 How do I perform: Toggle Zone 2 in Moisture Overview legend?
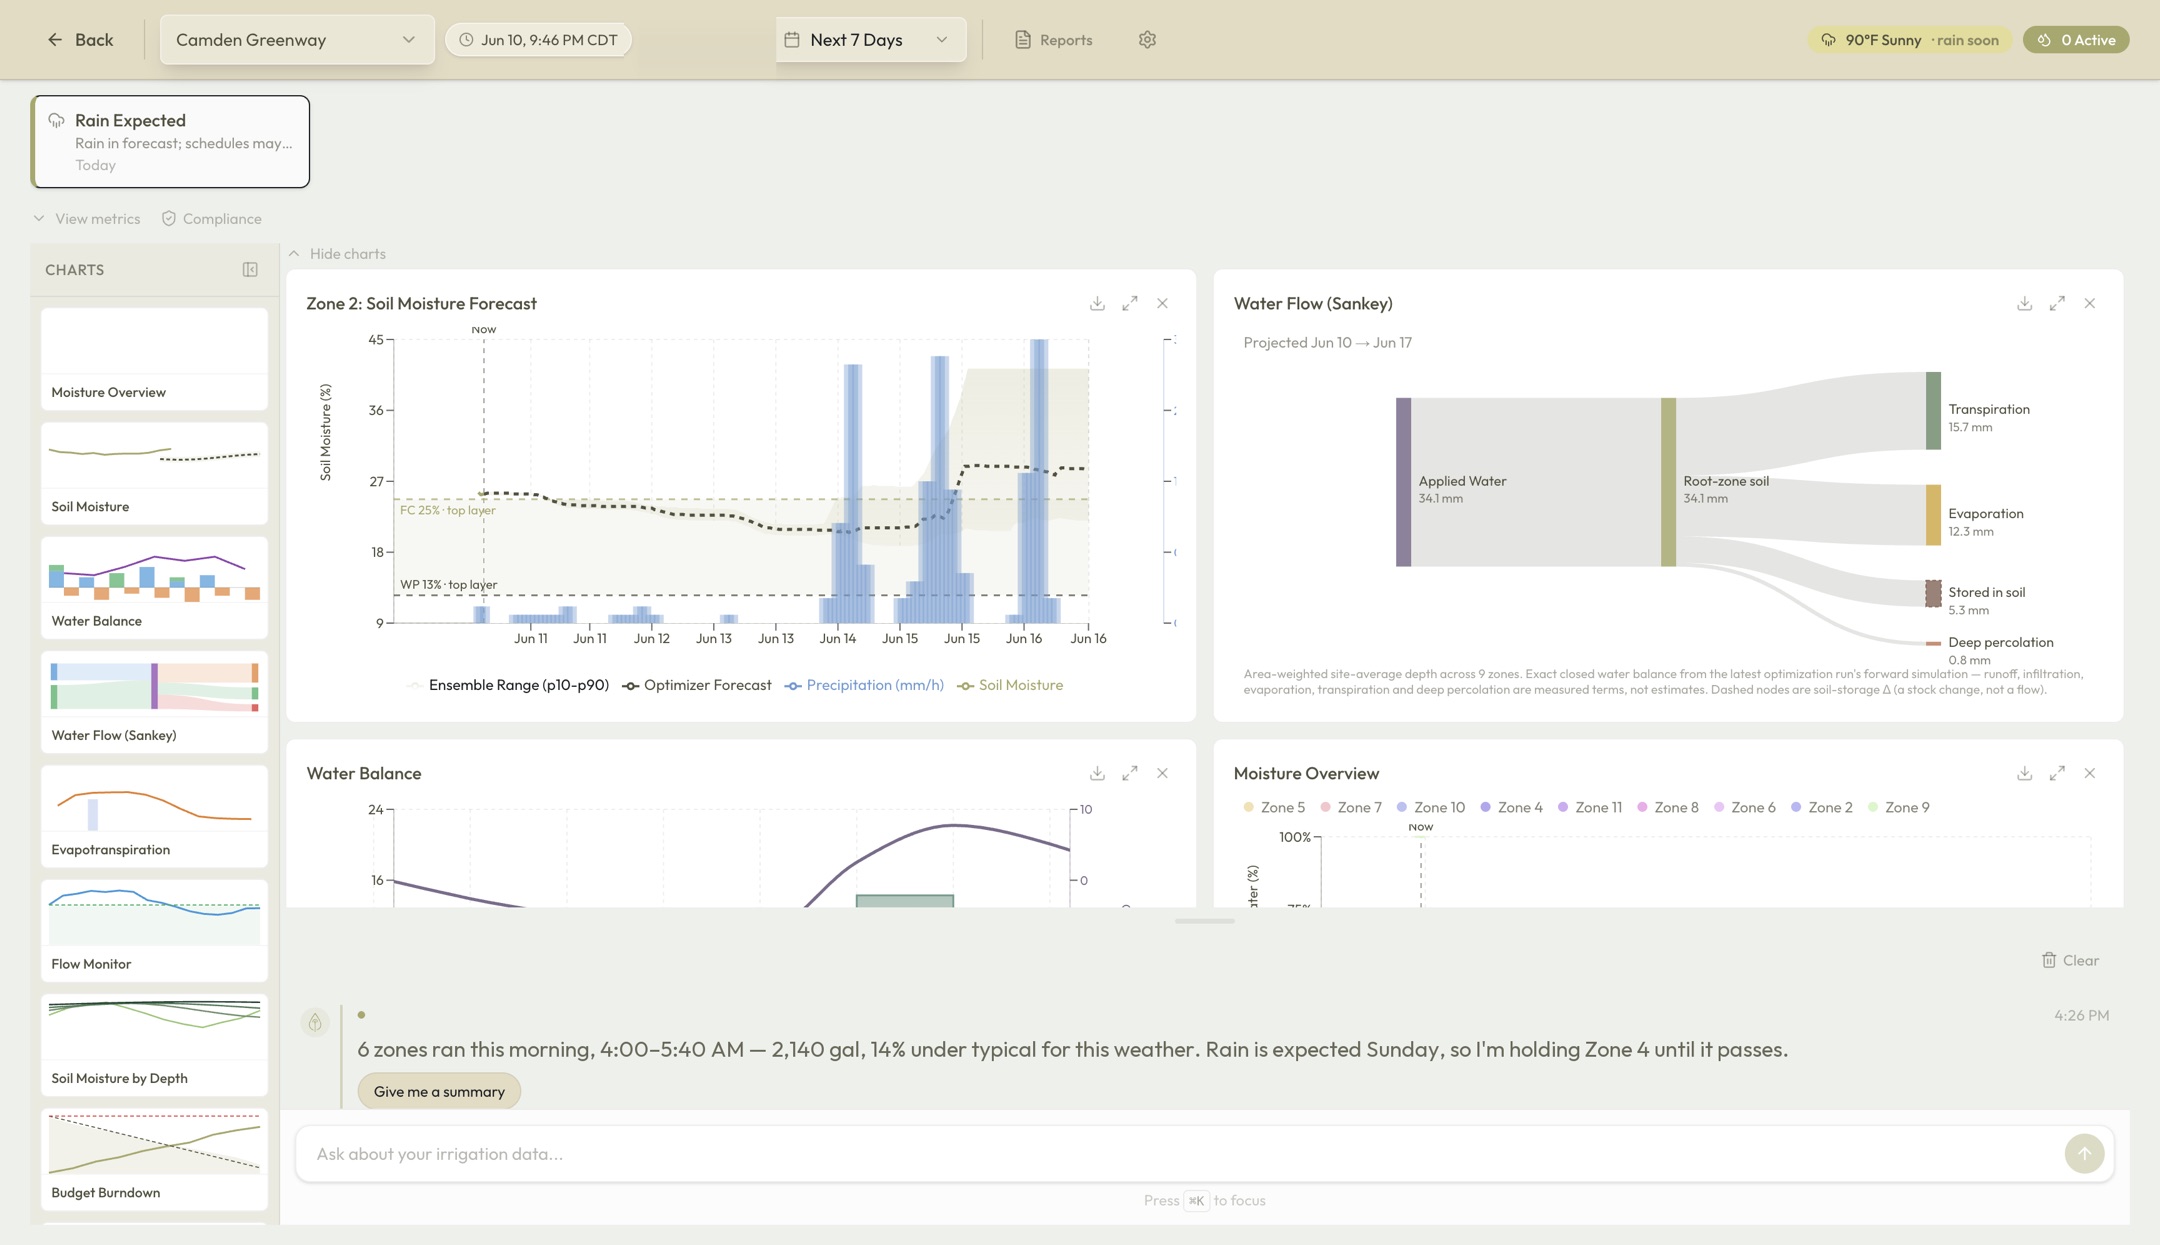point(1822,807)
